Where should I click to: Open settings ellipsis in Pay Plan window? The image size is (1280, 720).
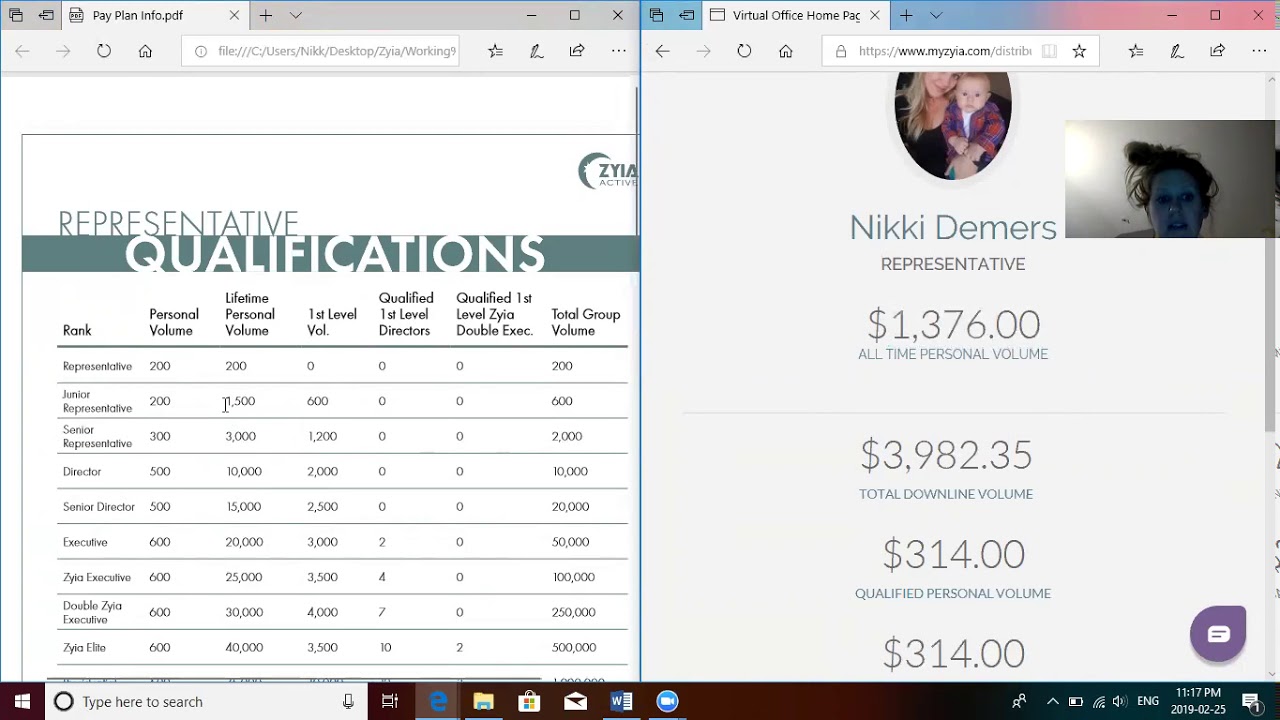(619, 51)
